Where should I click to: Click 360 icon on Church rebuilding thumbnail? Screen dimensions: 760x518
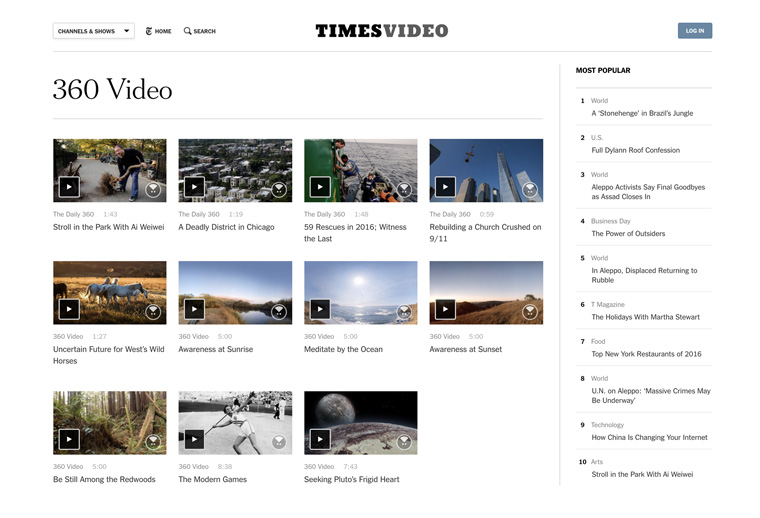point(530,189)
